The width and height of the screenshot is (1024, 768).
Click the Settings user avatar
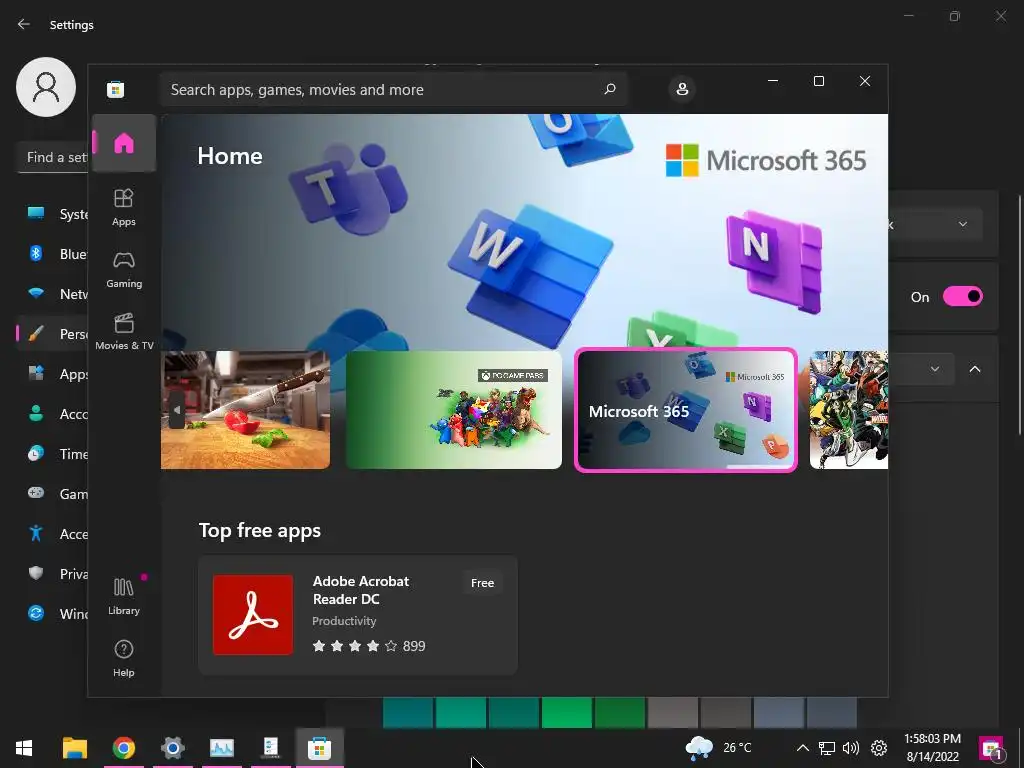[46, 87]
